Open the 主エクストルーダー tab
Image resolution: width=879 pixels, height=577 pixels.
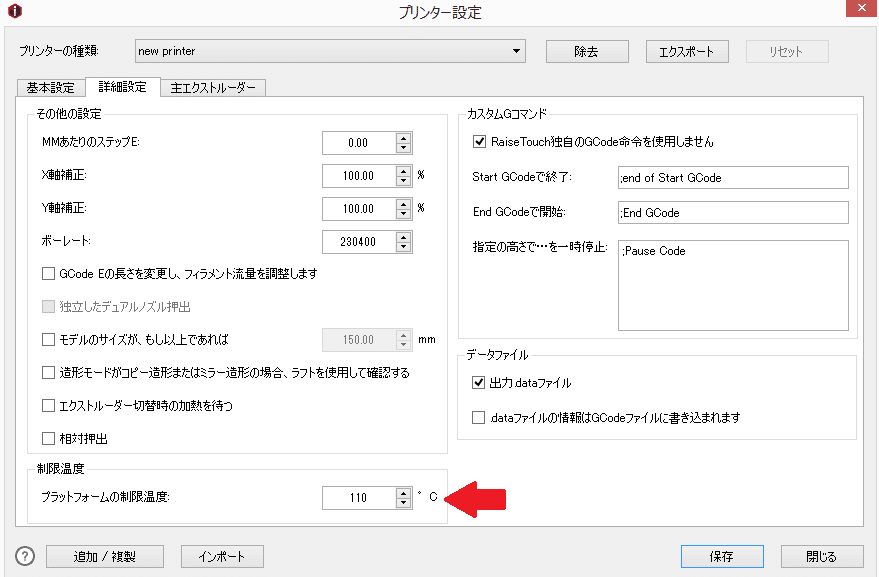coord(213,87)
